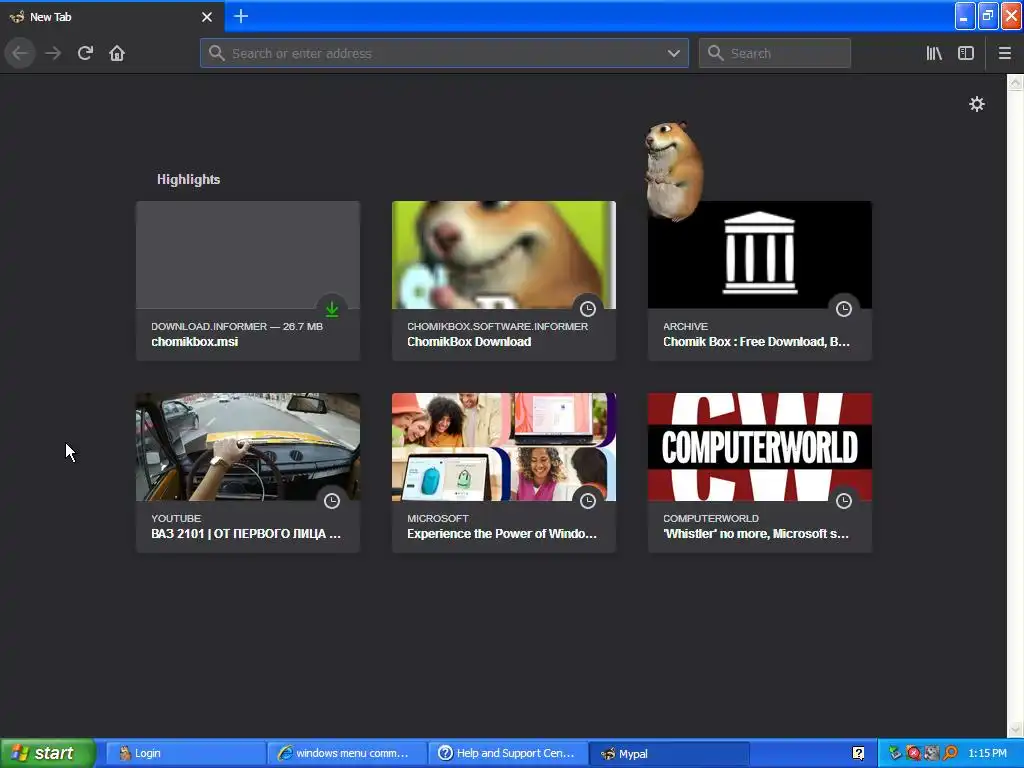The image size is (1024, 768).
Task: Click history clock icon on Archive card
Action: tap(844, 309)
